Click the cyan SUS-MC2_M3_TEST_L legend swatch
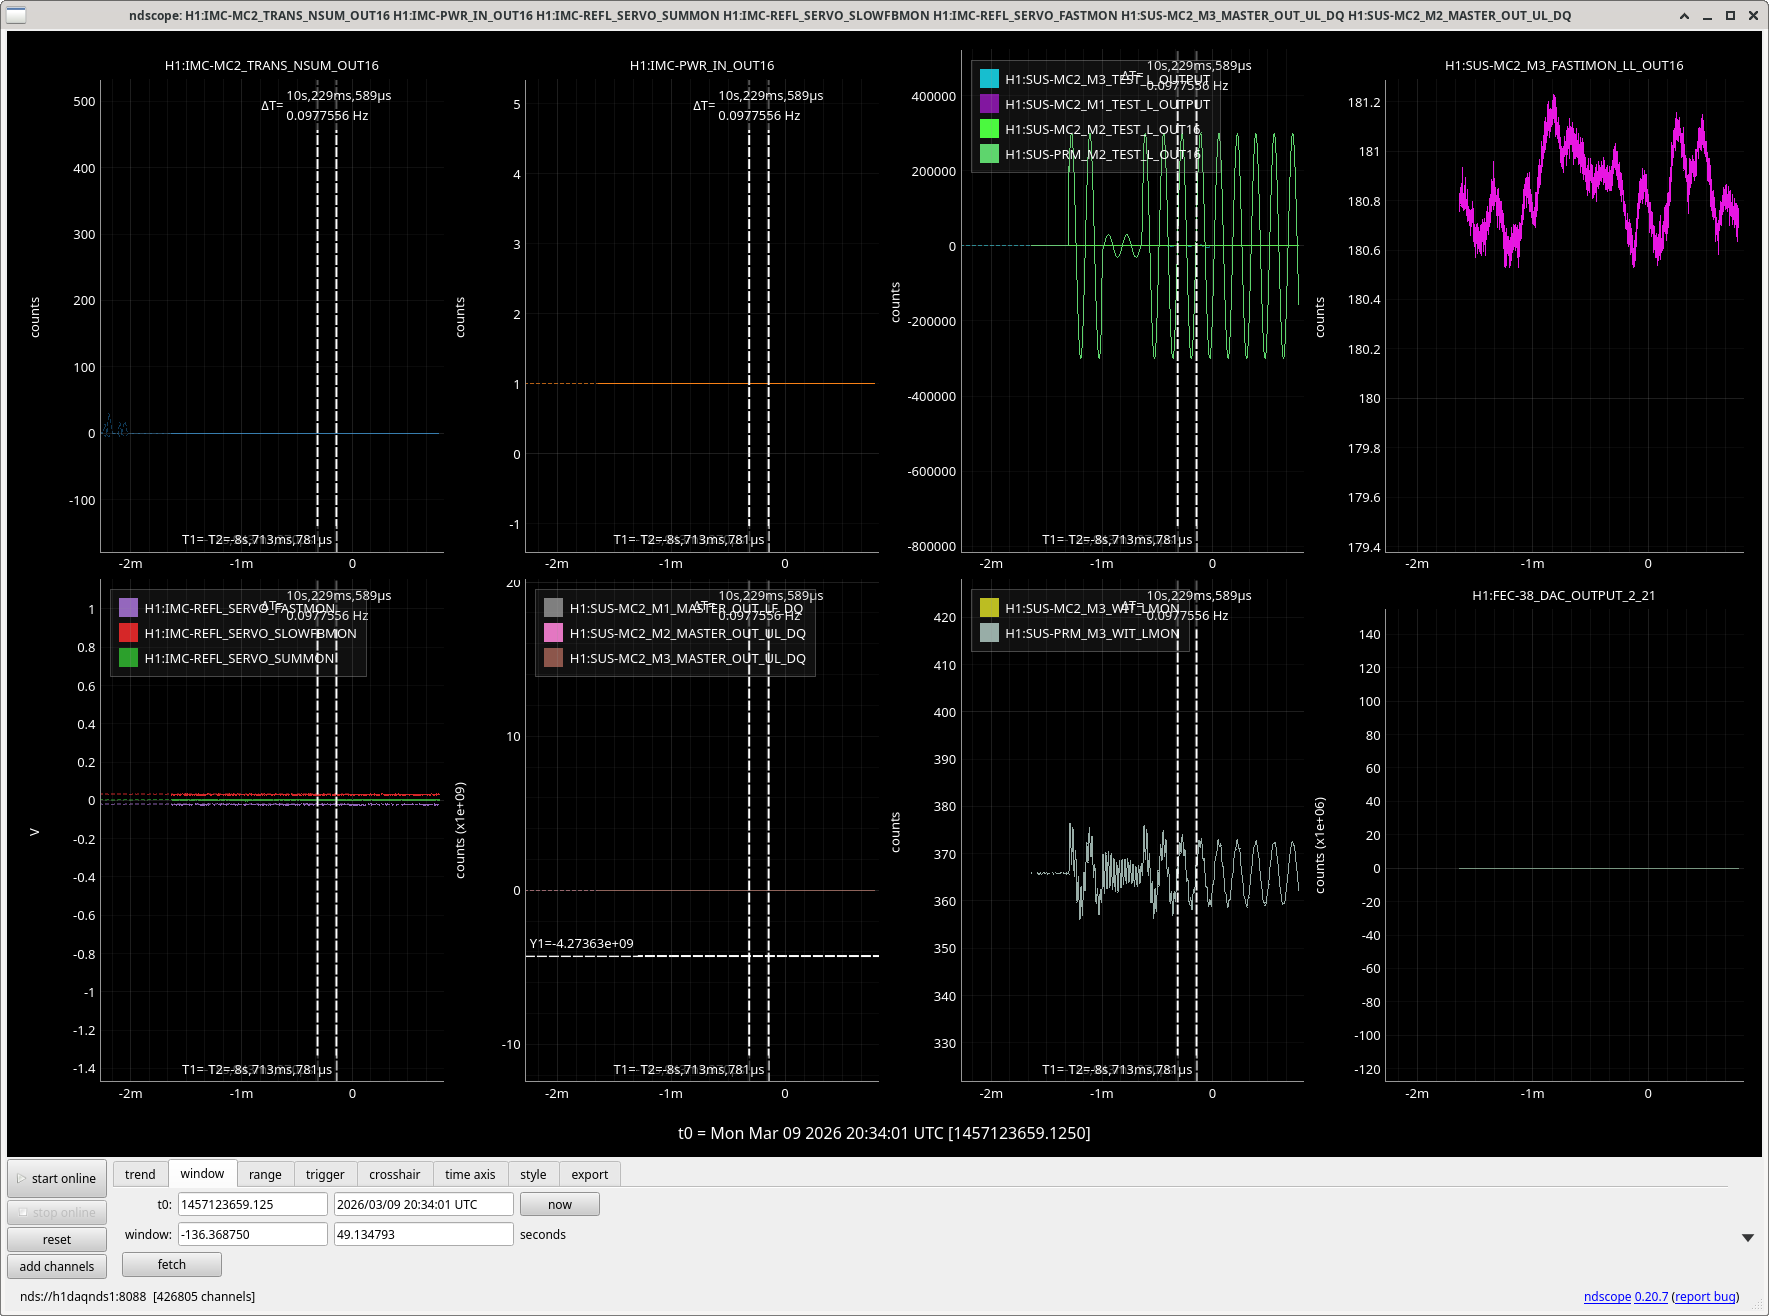Image resolution: width=1769 pixels, height=1316 pixels. click(989, 79)
